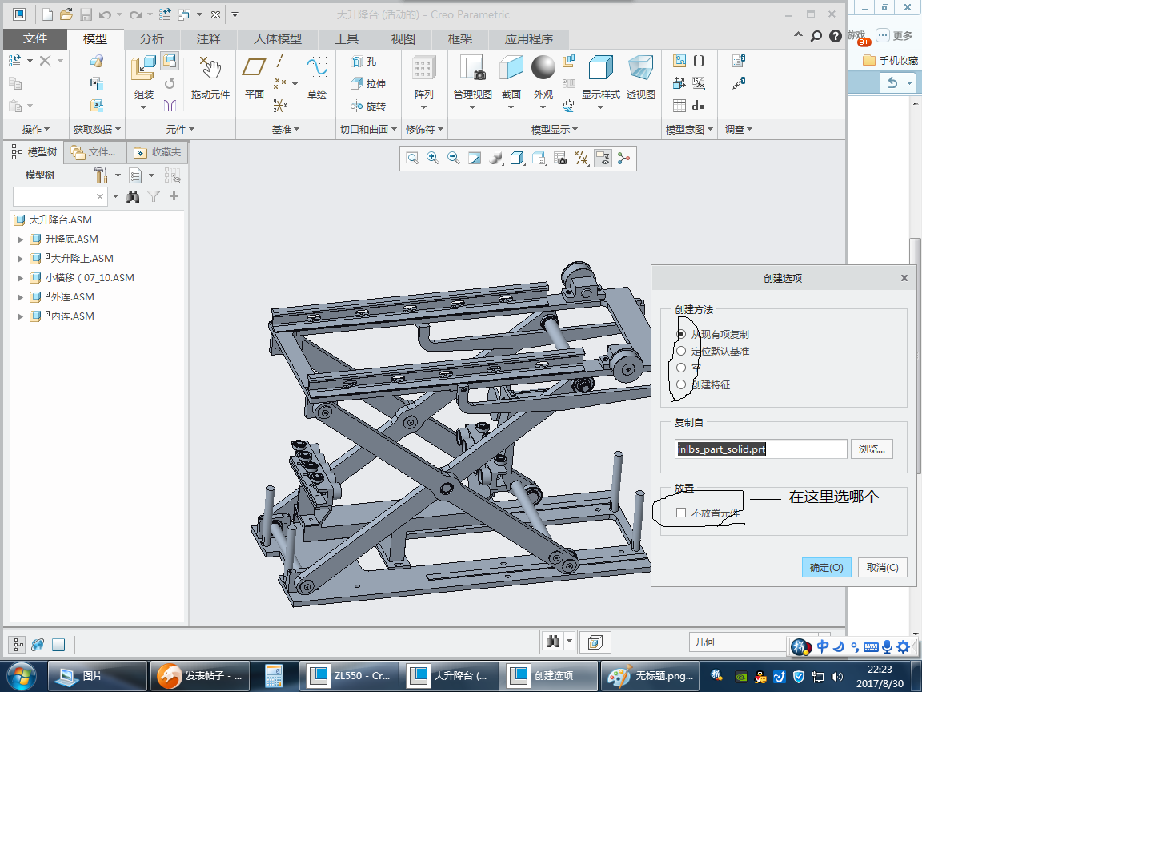
Task: Toggle the annotation display icon in graphics toolbar
Action: click(602, 158)
